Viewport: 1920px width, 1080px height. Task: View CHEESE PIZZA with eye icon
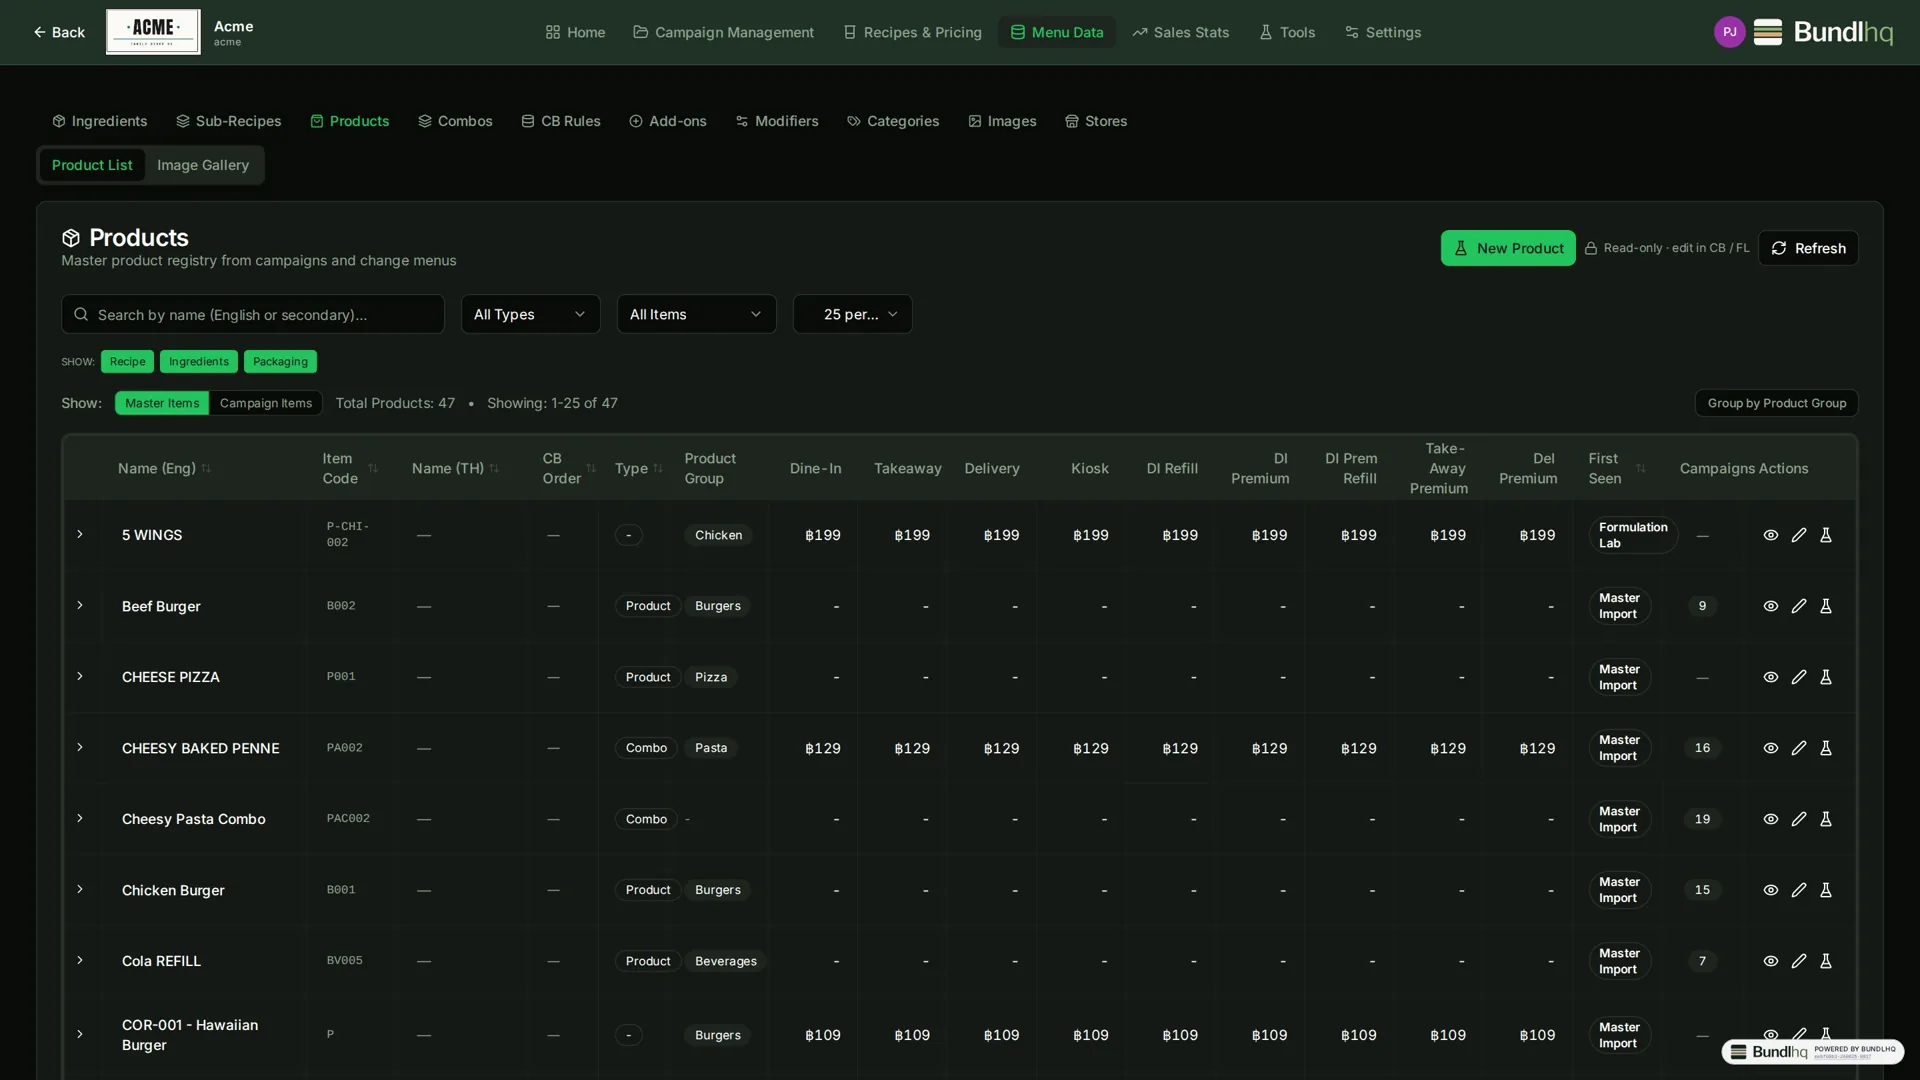[1770, 677]
